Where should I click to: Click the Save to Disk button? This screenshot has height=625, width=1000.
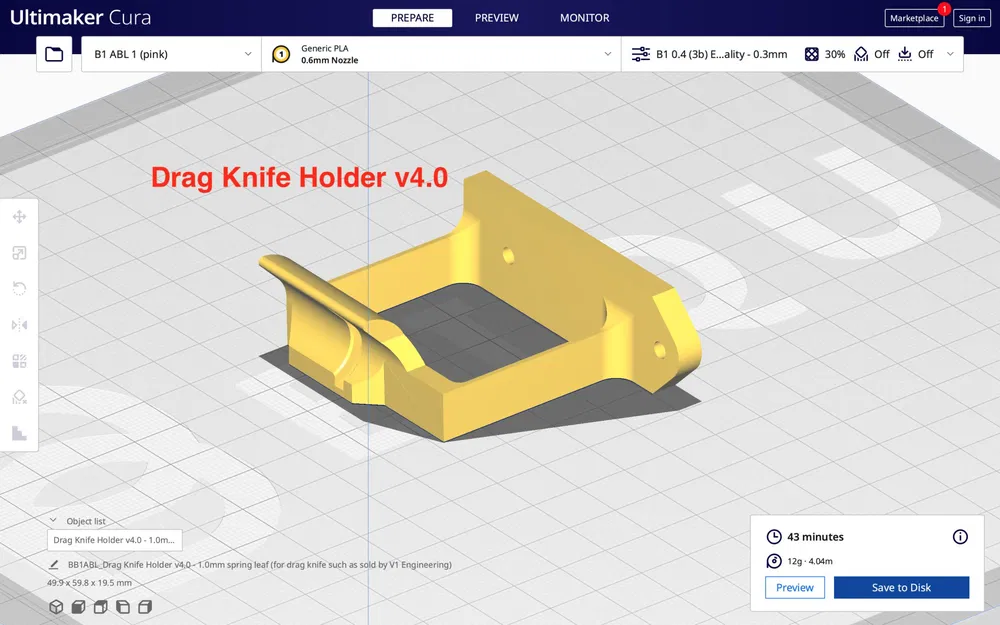click(901, 587)
